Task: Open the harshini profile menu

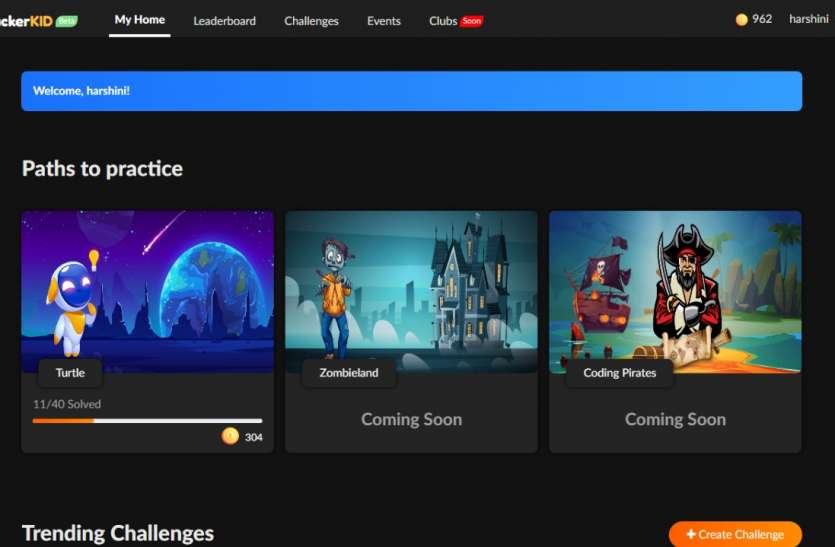Action: (808, 19)
